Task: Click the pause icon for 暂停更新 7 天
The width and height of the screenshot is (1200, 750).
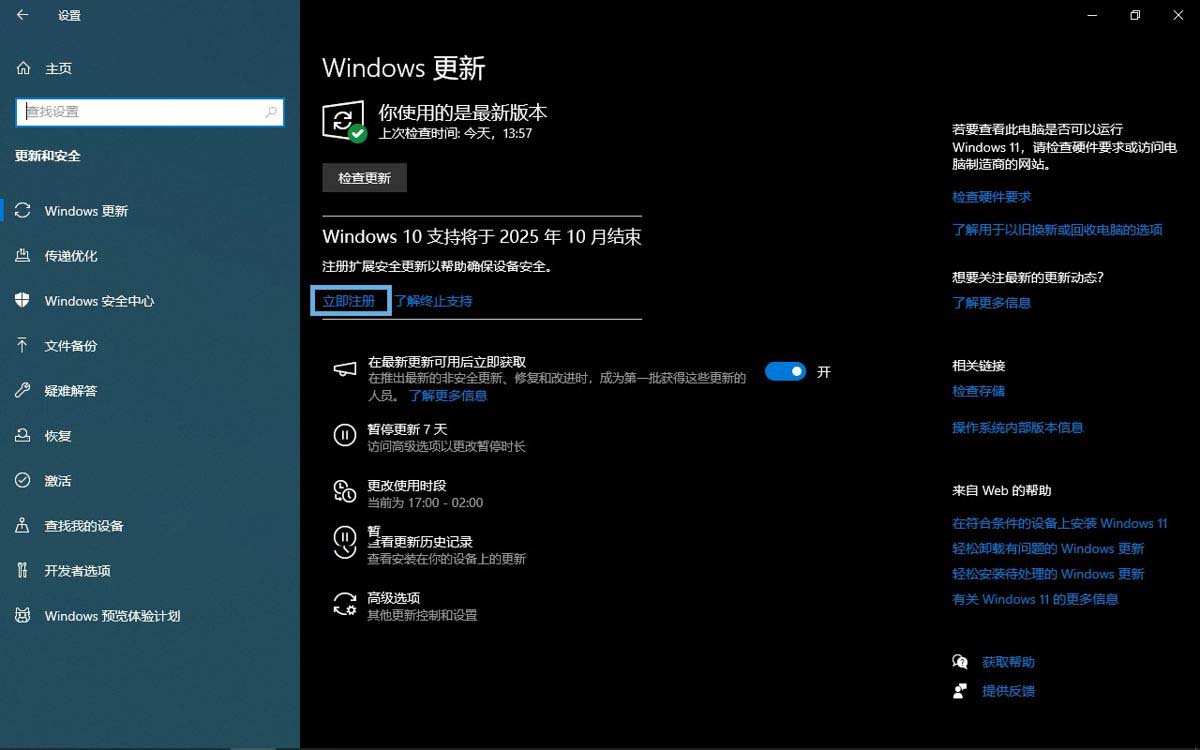Action: (344, 435)
